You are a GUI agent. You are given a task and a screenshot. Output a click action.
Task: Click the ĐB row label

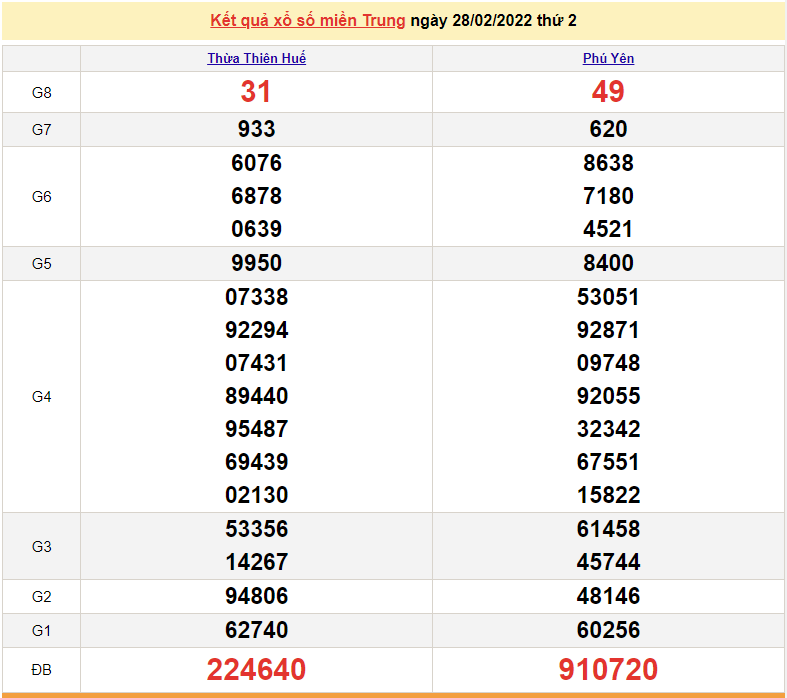pyautogui.click(x=41, y=669)
